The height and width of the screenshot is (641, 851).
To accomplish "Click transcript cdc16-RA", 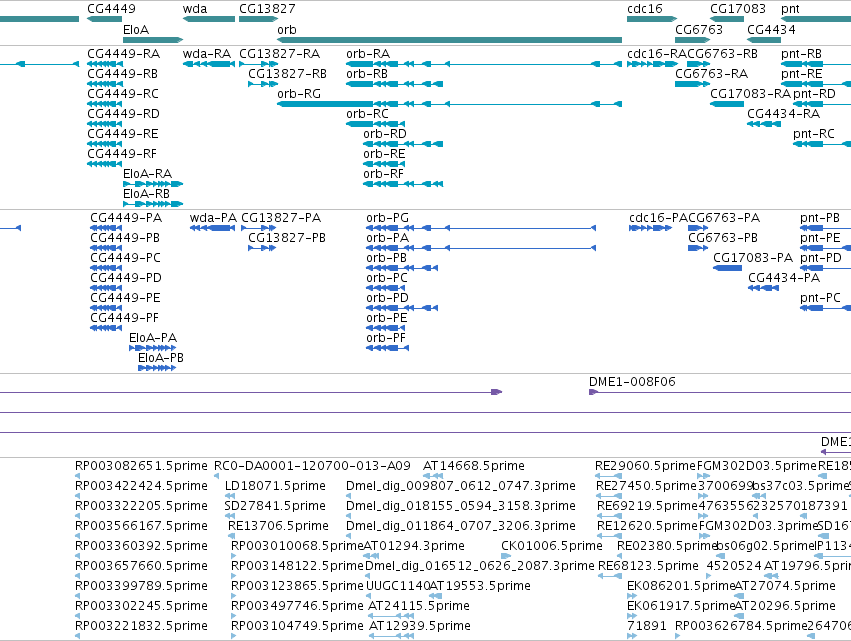I will [652, 64].
